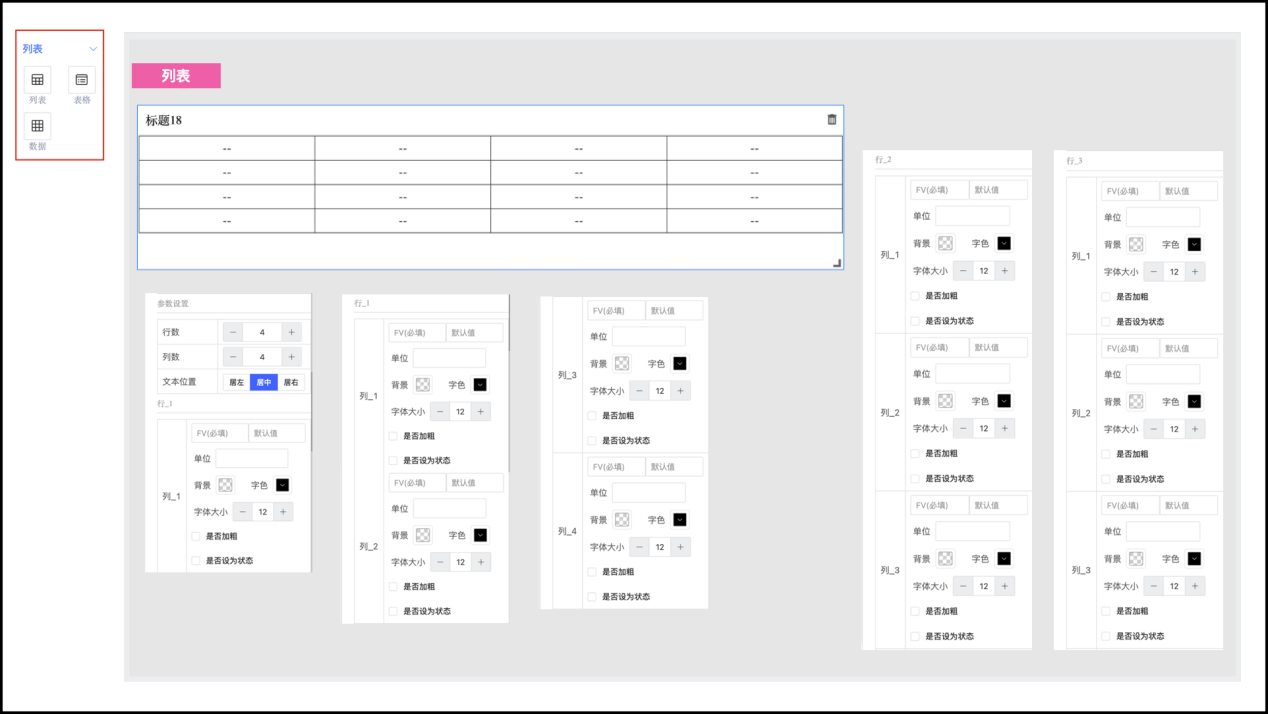Choose 居右 text alignment option
The image size is (1268, 714).
click(x=291, y=382)
